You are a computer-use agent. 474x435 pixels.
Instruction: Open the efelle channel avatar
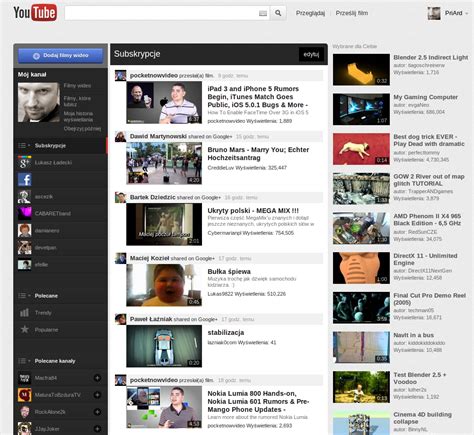point(24,264)
